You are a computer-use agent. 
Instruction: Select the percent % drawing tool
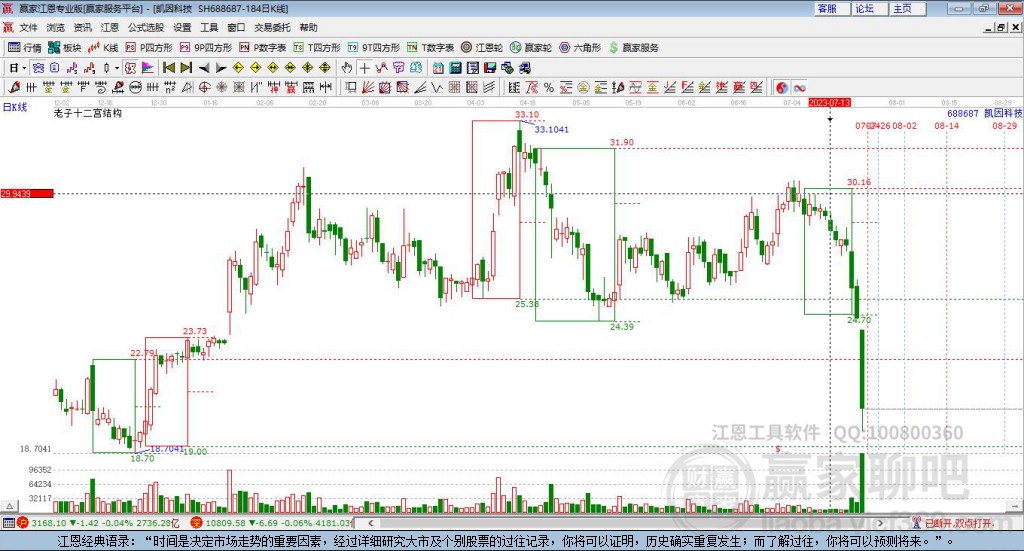pyautogui.click(x=549, y=87)
